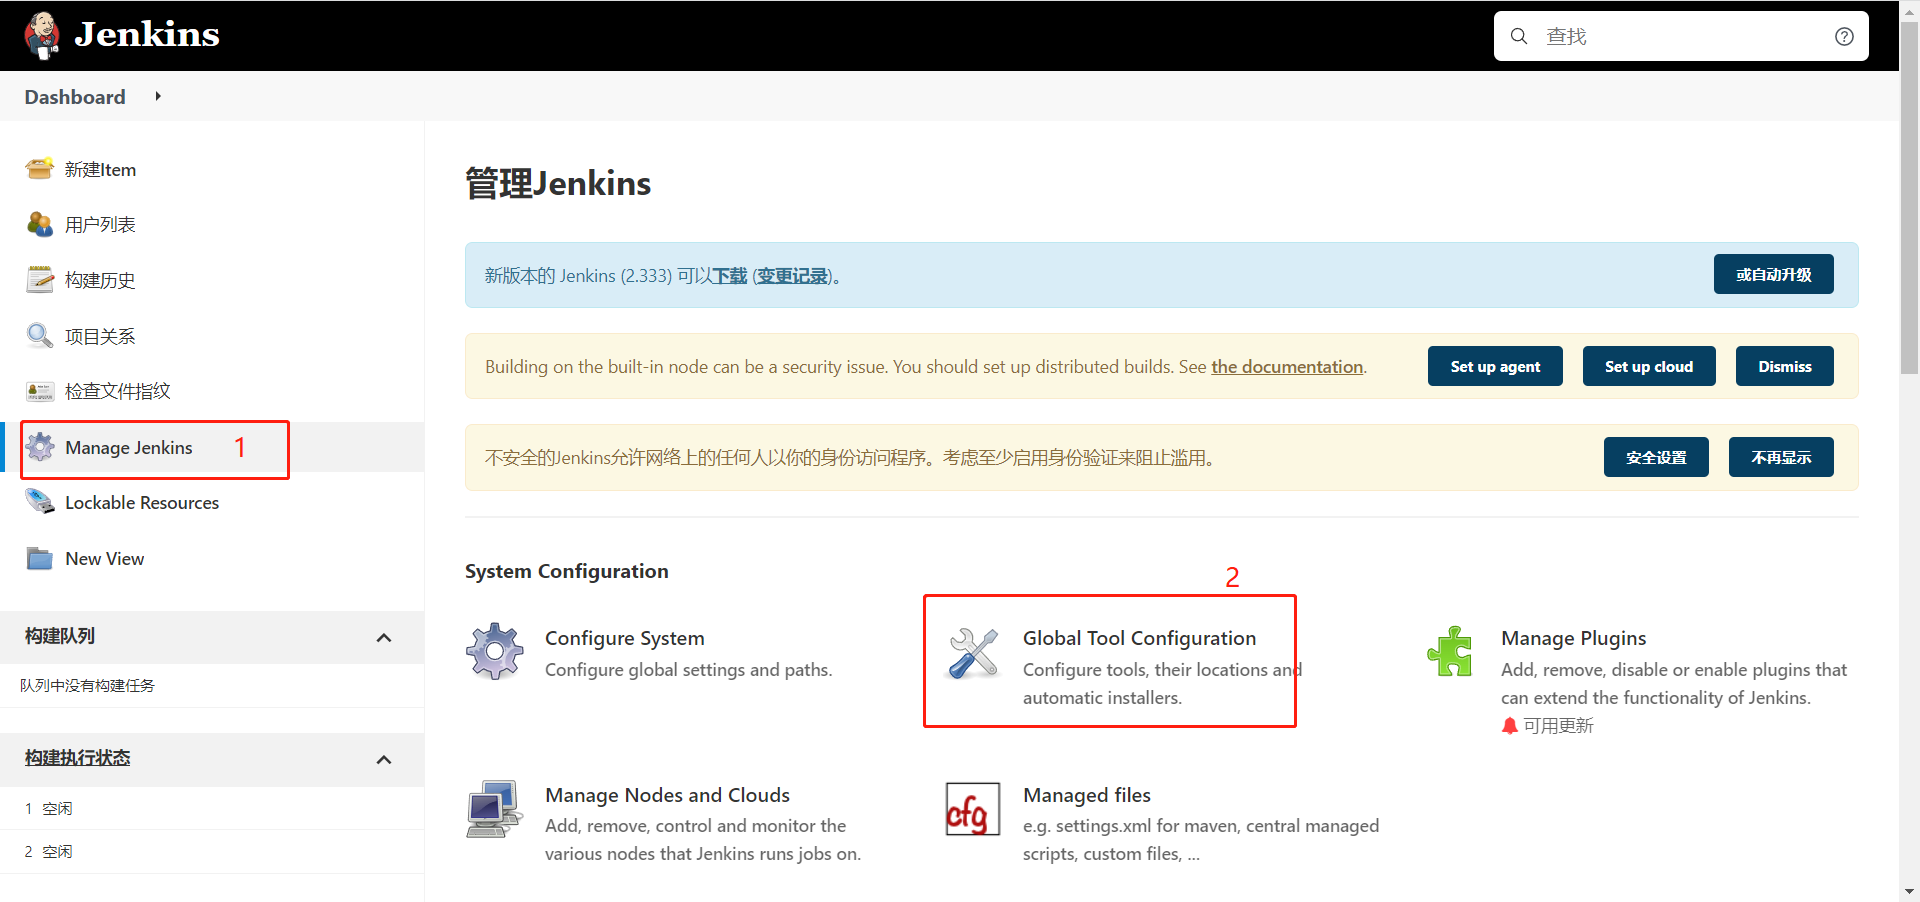Screen dimensions: 1920x902
Task: Open help via the question mark icon
Action: point(1843,36)
